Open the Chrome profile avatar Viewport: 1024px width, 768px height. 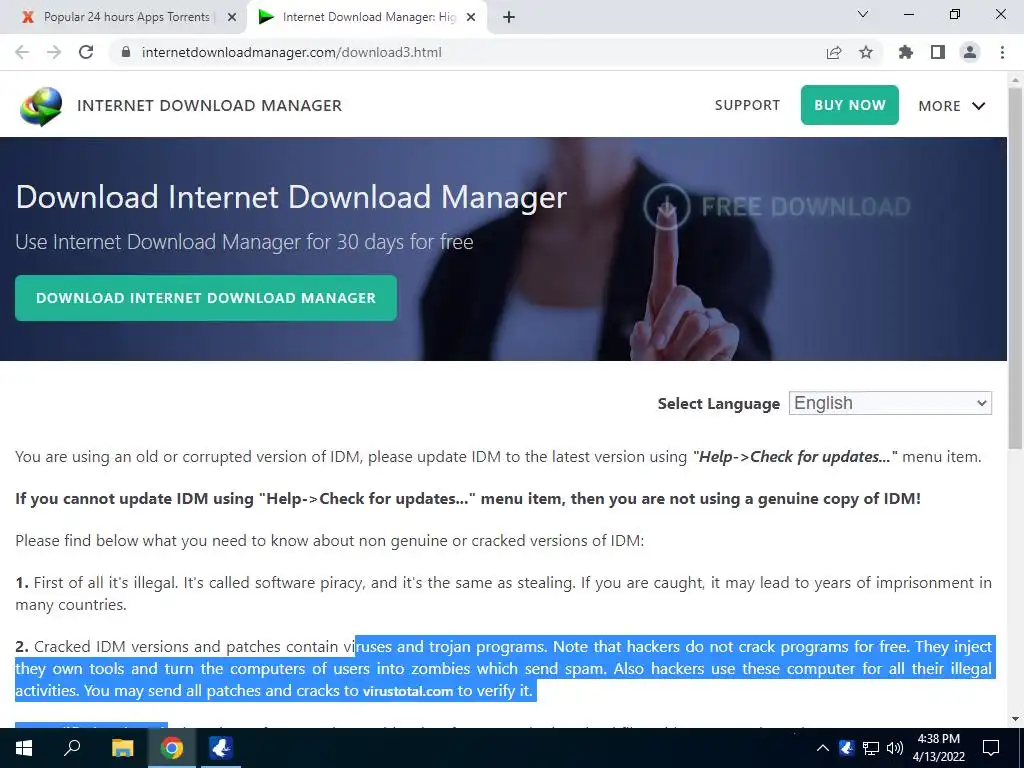tap(970, 52)
